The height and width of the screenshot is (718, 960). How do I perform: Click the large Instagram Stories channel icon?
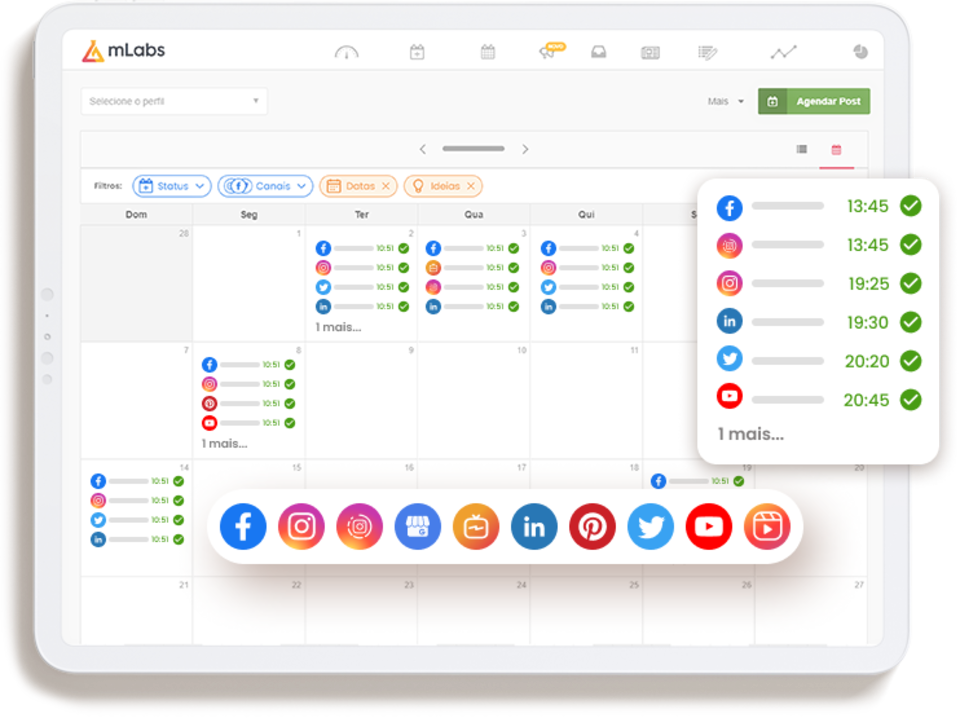[359, 526]
